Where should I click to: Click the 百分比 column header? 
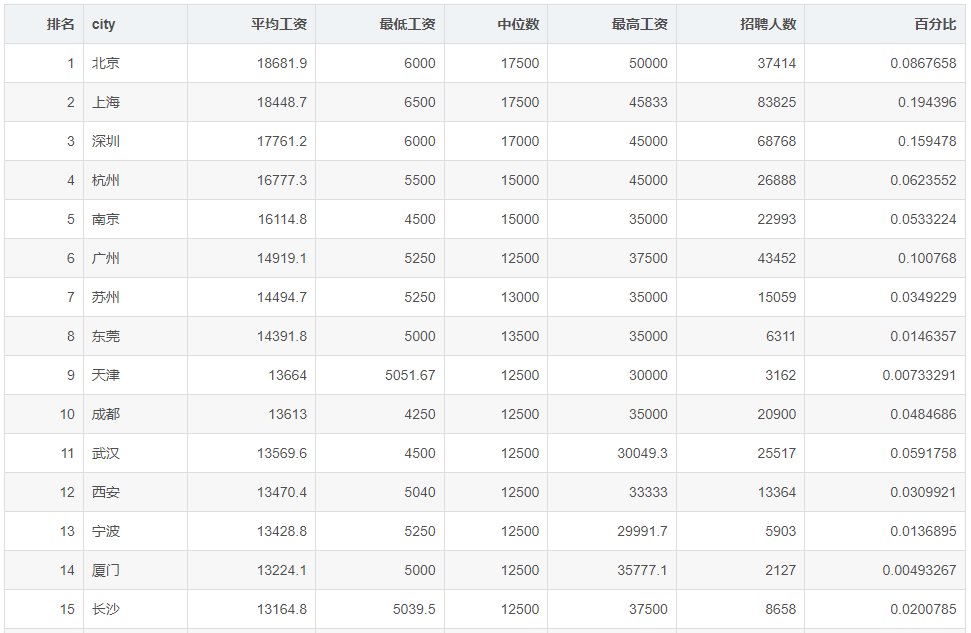click(885, 24)
